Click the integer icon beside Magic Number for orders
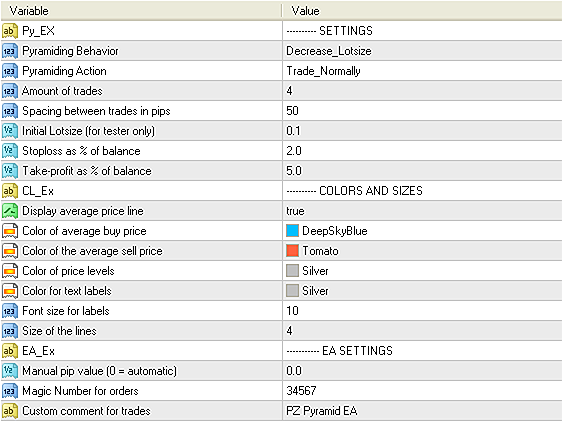The width and height of the screenshot is (562, 424). click(10, 391)
